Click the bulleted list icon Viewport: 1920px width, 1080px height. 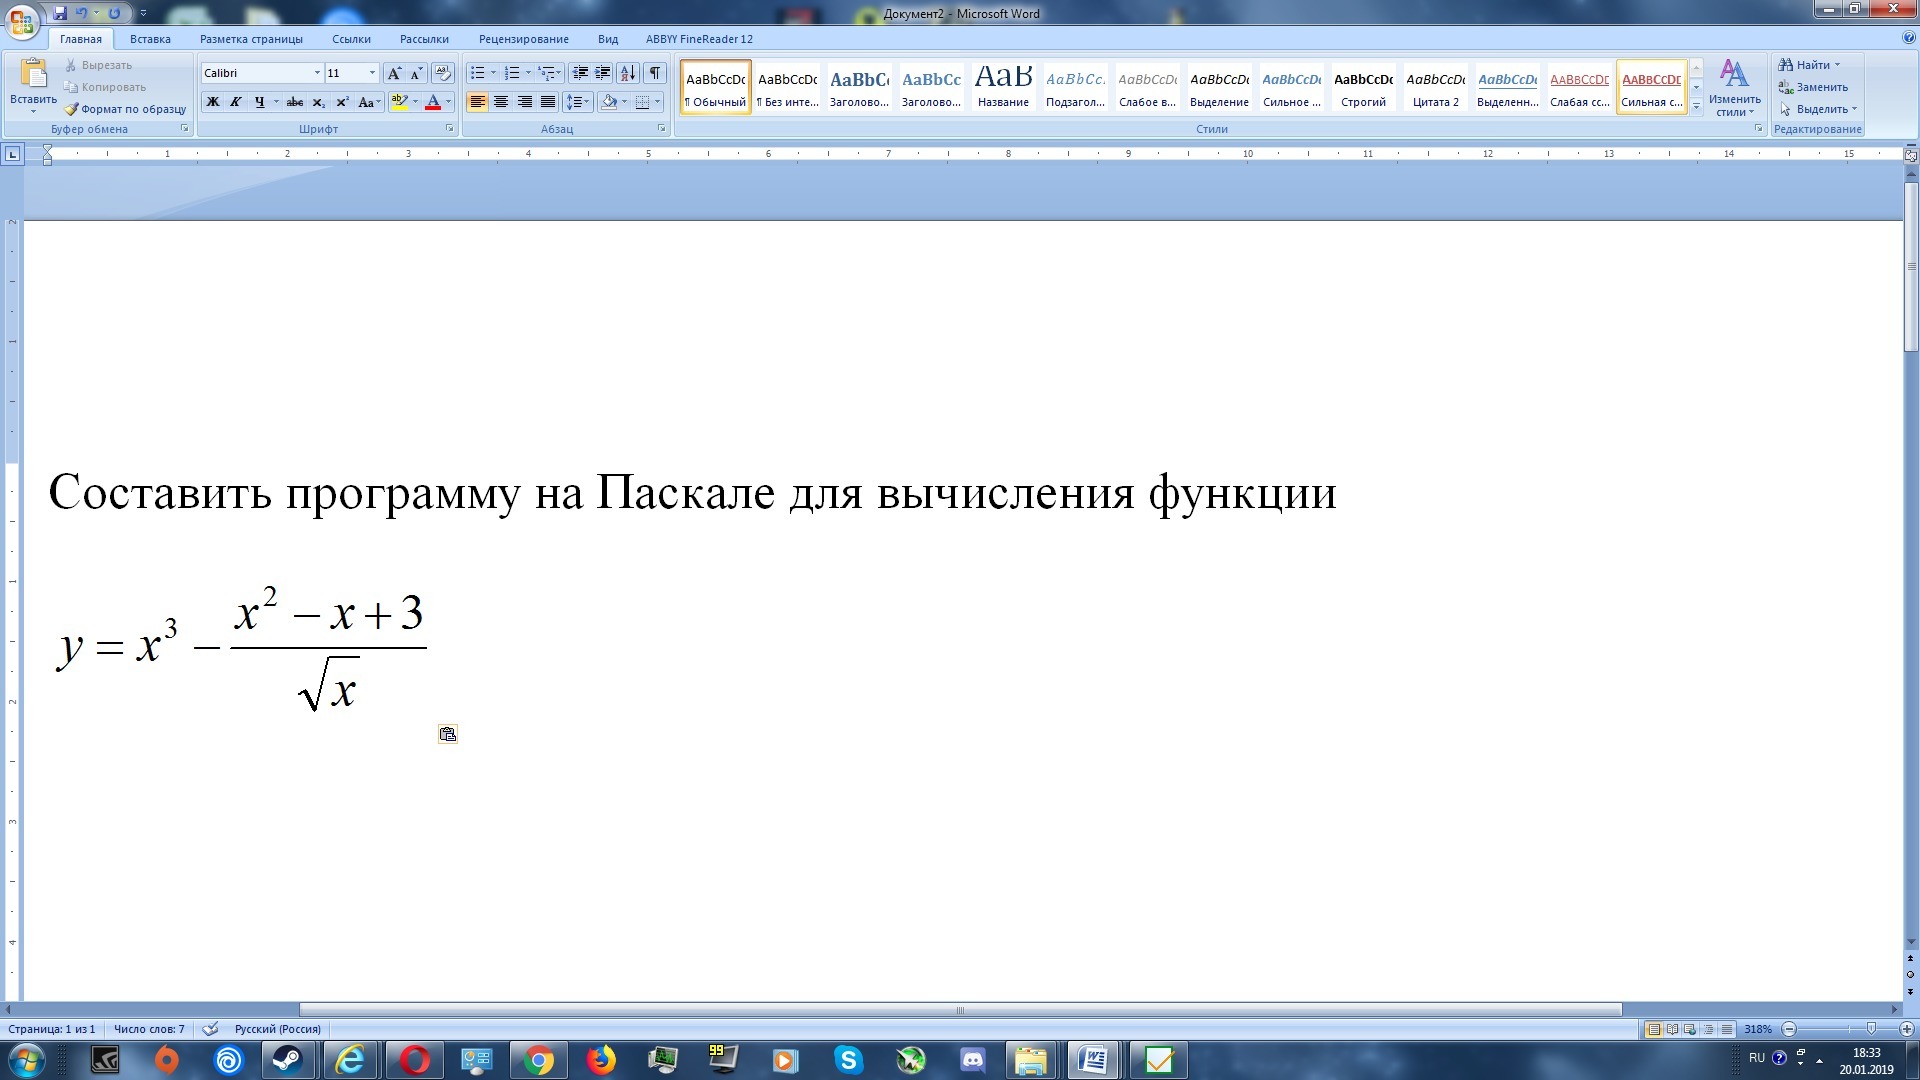478,73
